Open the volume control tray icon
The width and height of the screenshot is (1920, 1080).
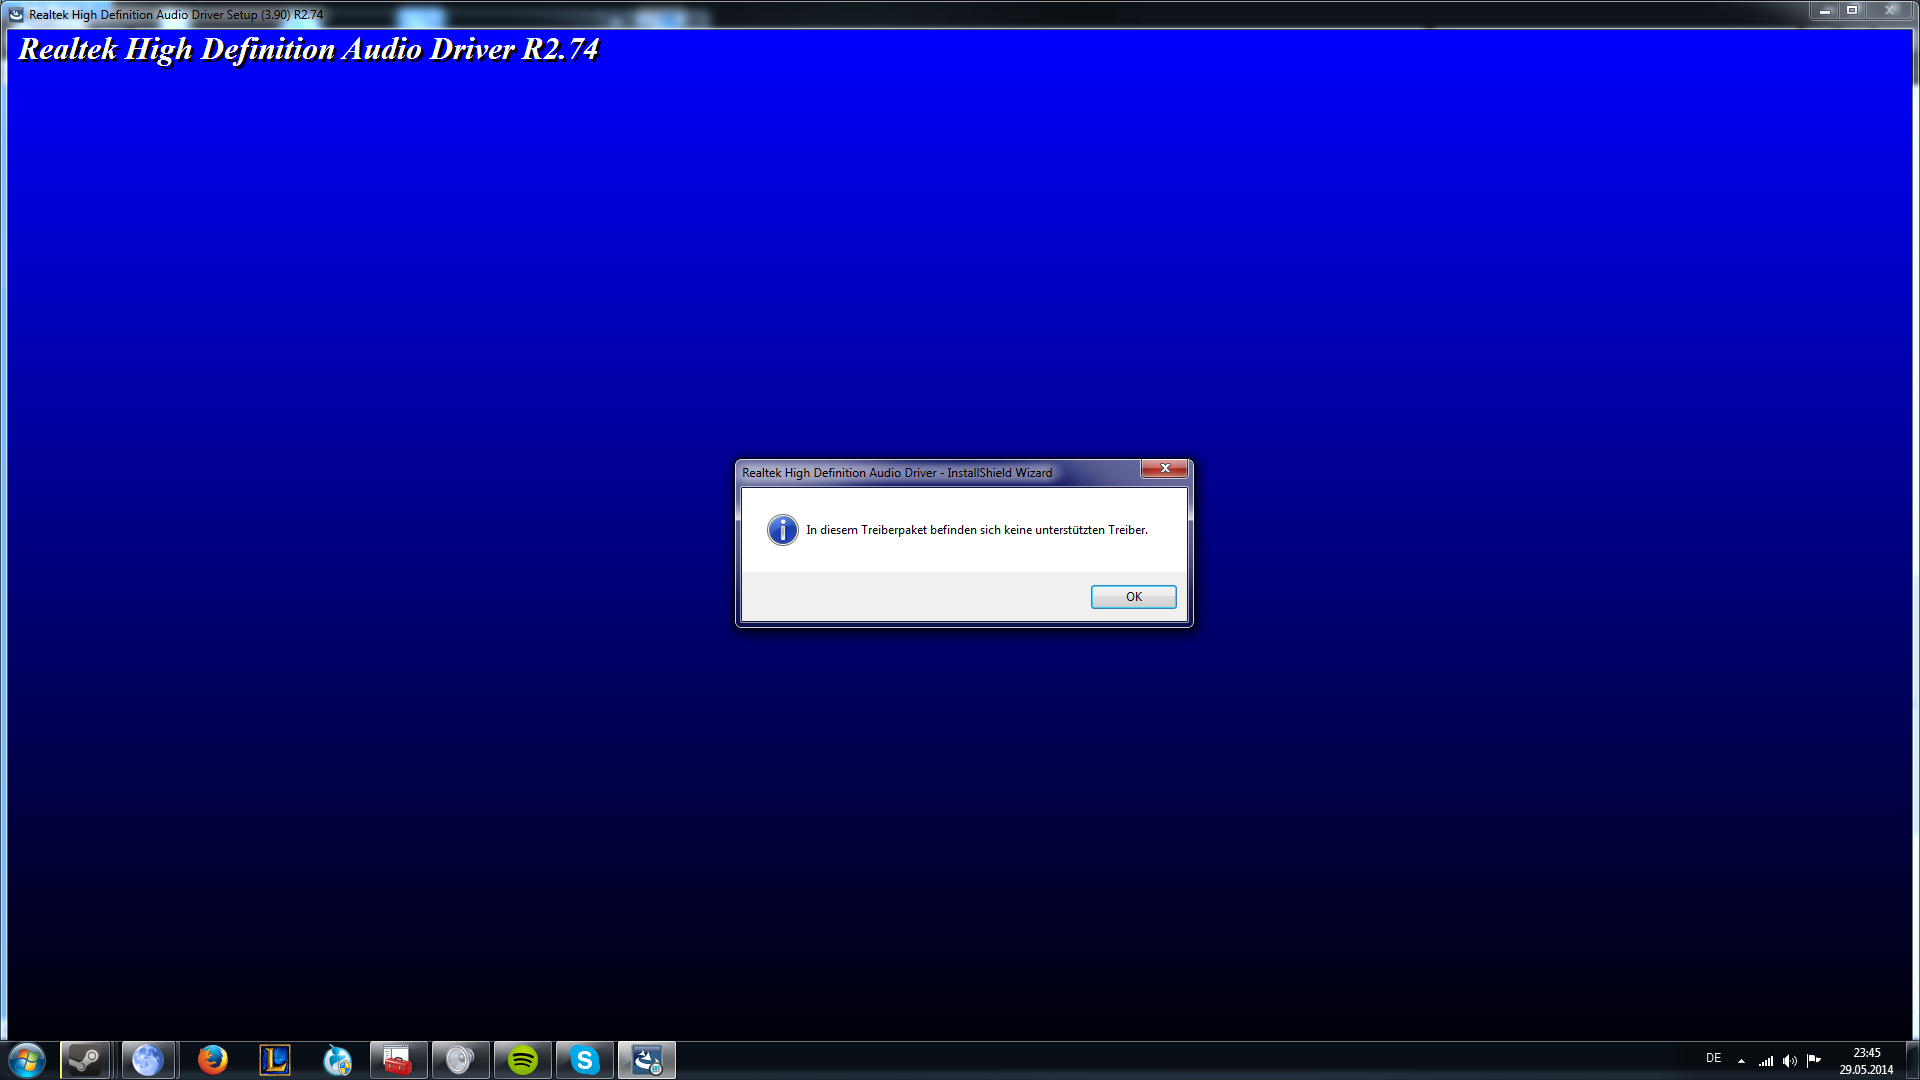click(x=1789, y=1061)
